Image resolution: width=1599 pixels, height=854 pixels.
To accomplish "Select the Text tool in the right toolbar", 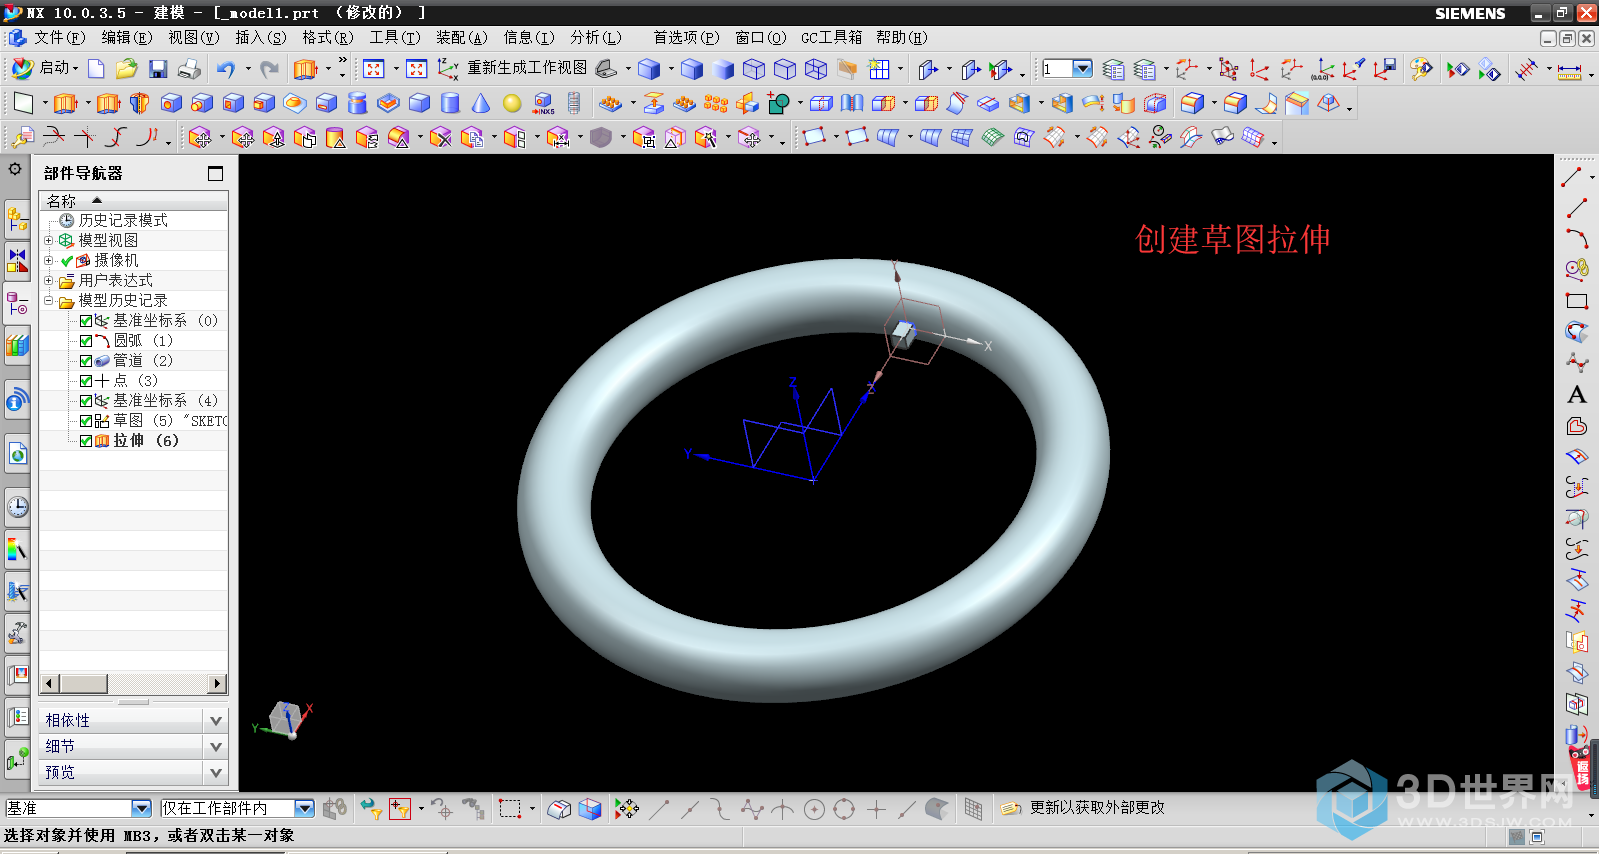I will click(1577, 395).
